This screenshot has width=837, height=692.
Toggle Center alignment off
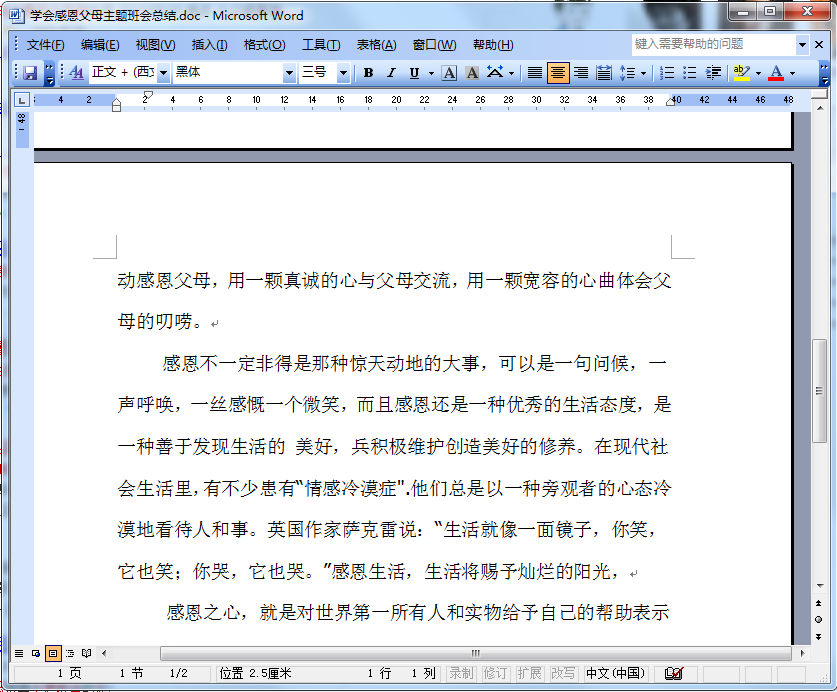558,73
